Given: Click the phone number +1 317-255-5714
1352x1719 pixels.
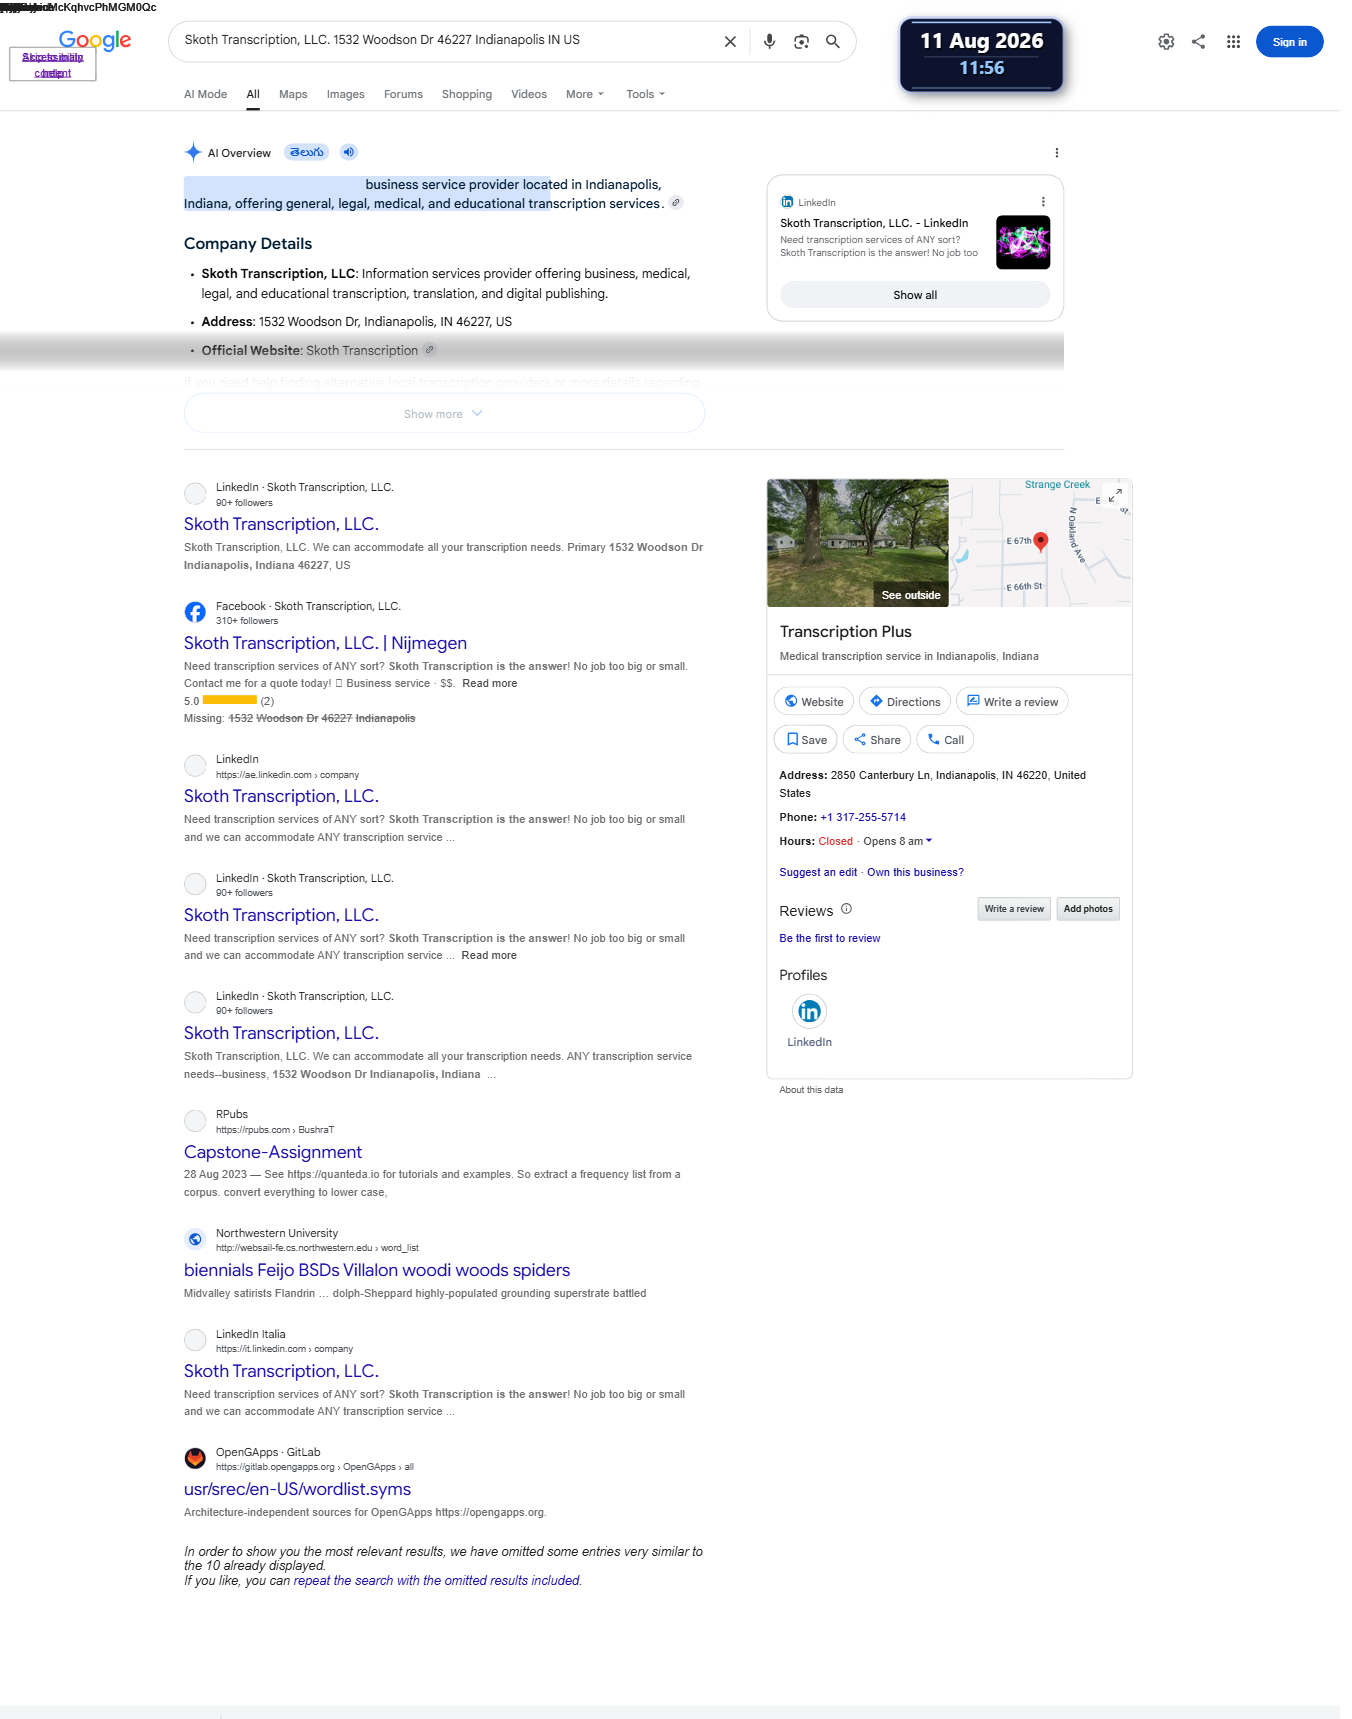Looking at the screenshot, I should click(863, 817).
